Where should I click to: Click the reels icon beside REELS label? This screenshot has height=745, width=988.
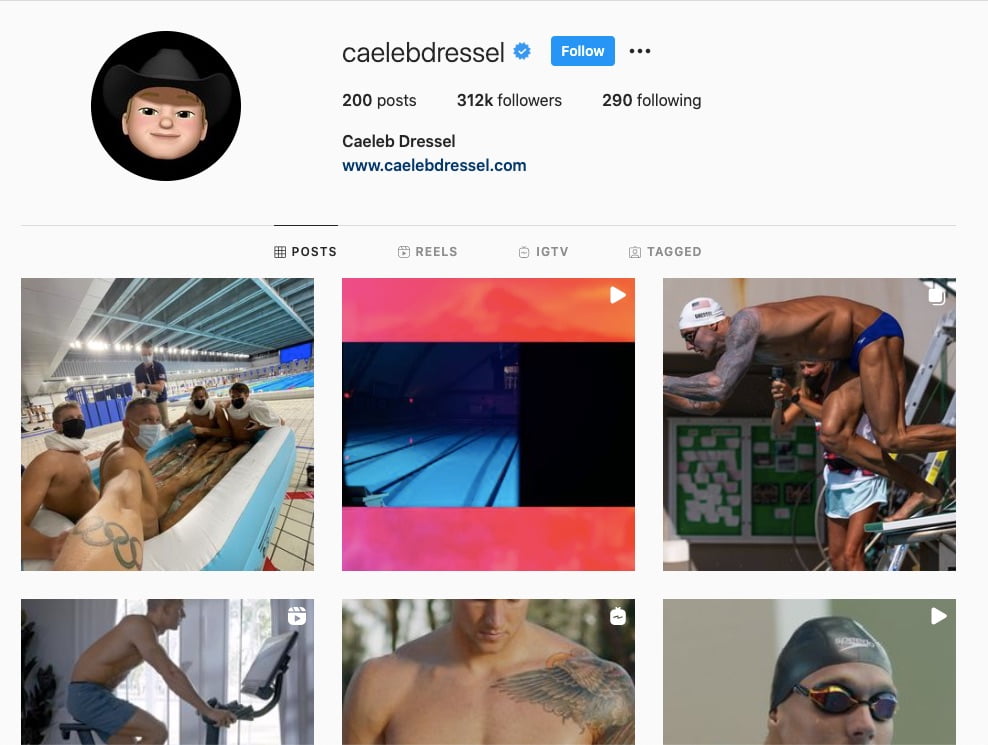pyautogui.click(x=404, y=252)
